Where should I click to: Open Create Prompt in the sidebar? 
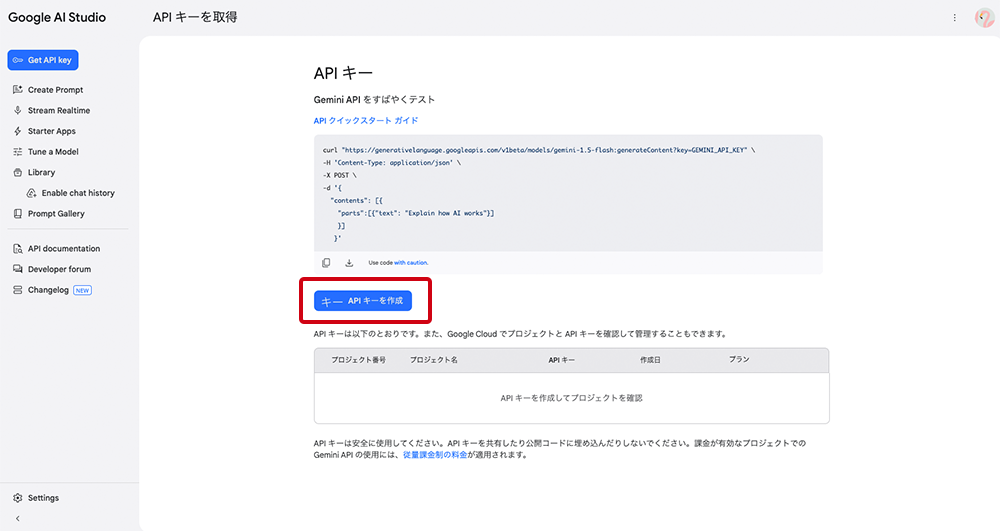[55, 90]
